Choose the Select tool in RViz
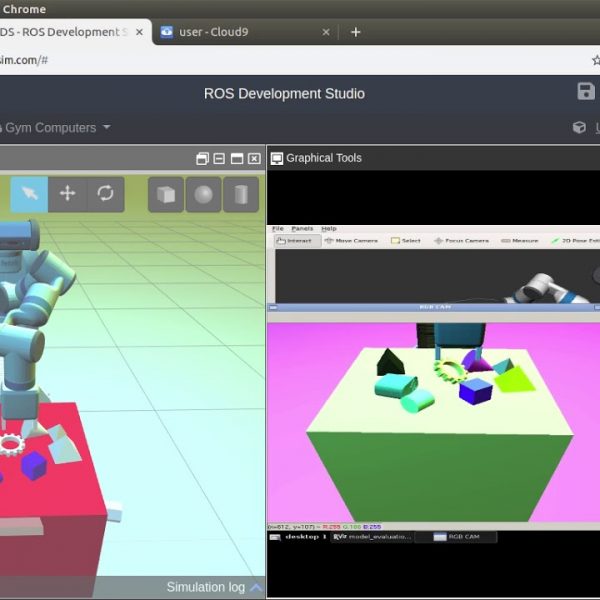Viewport: 600px width, 600px height. tap(406, 241)
